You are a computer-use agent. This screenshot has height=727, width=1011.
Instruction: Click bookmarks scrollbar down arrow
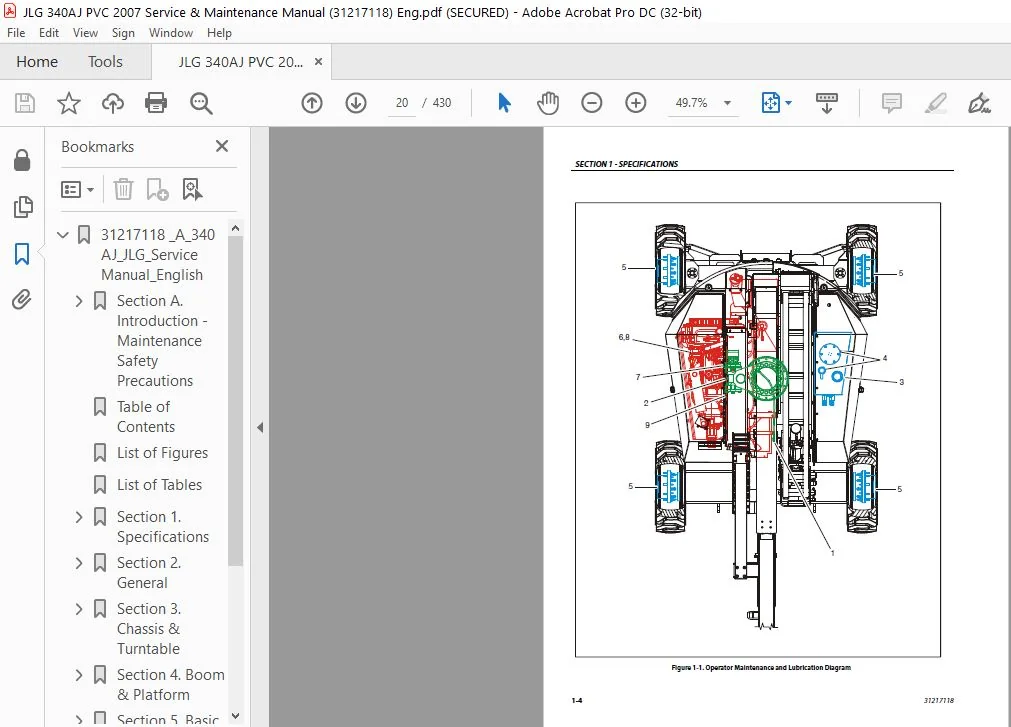[235, 716]
